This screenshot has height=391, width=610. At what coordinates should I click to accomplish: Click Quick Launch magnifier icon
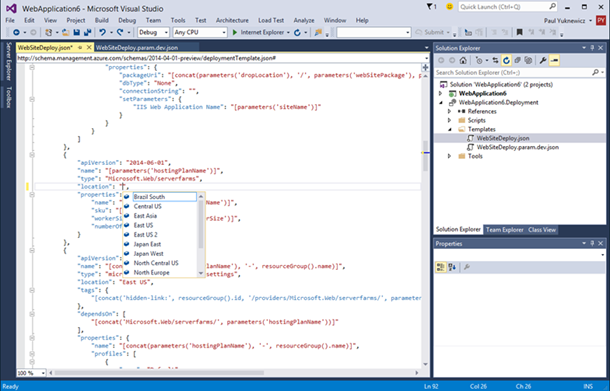click(x=552, y=7)
